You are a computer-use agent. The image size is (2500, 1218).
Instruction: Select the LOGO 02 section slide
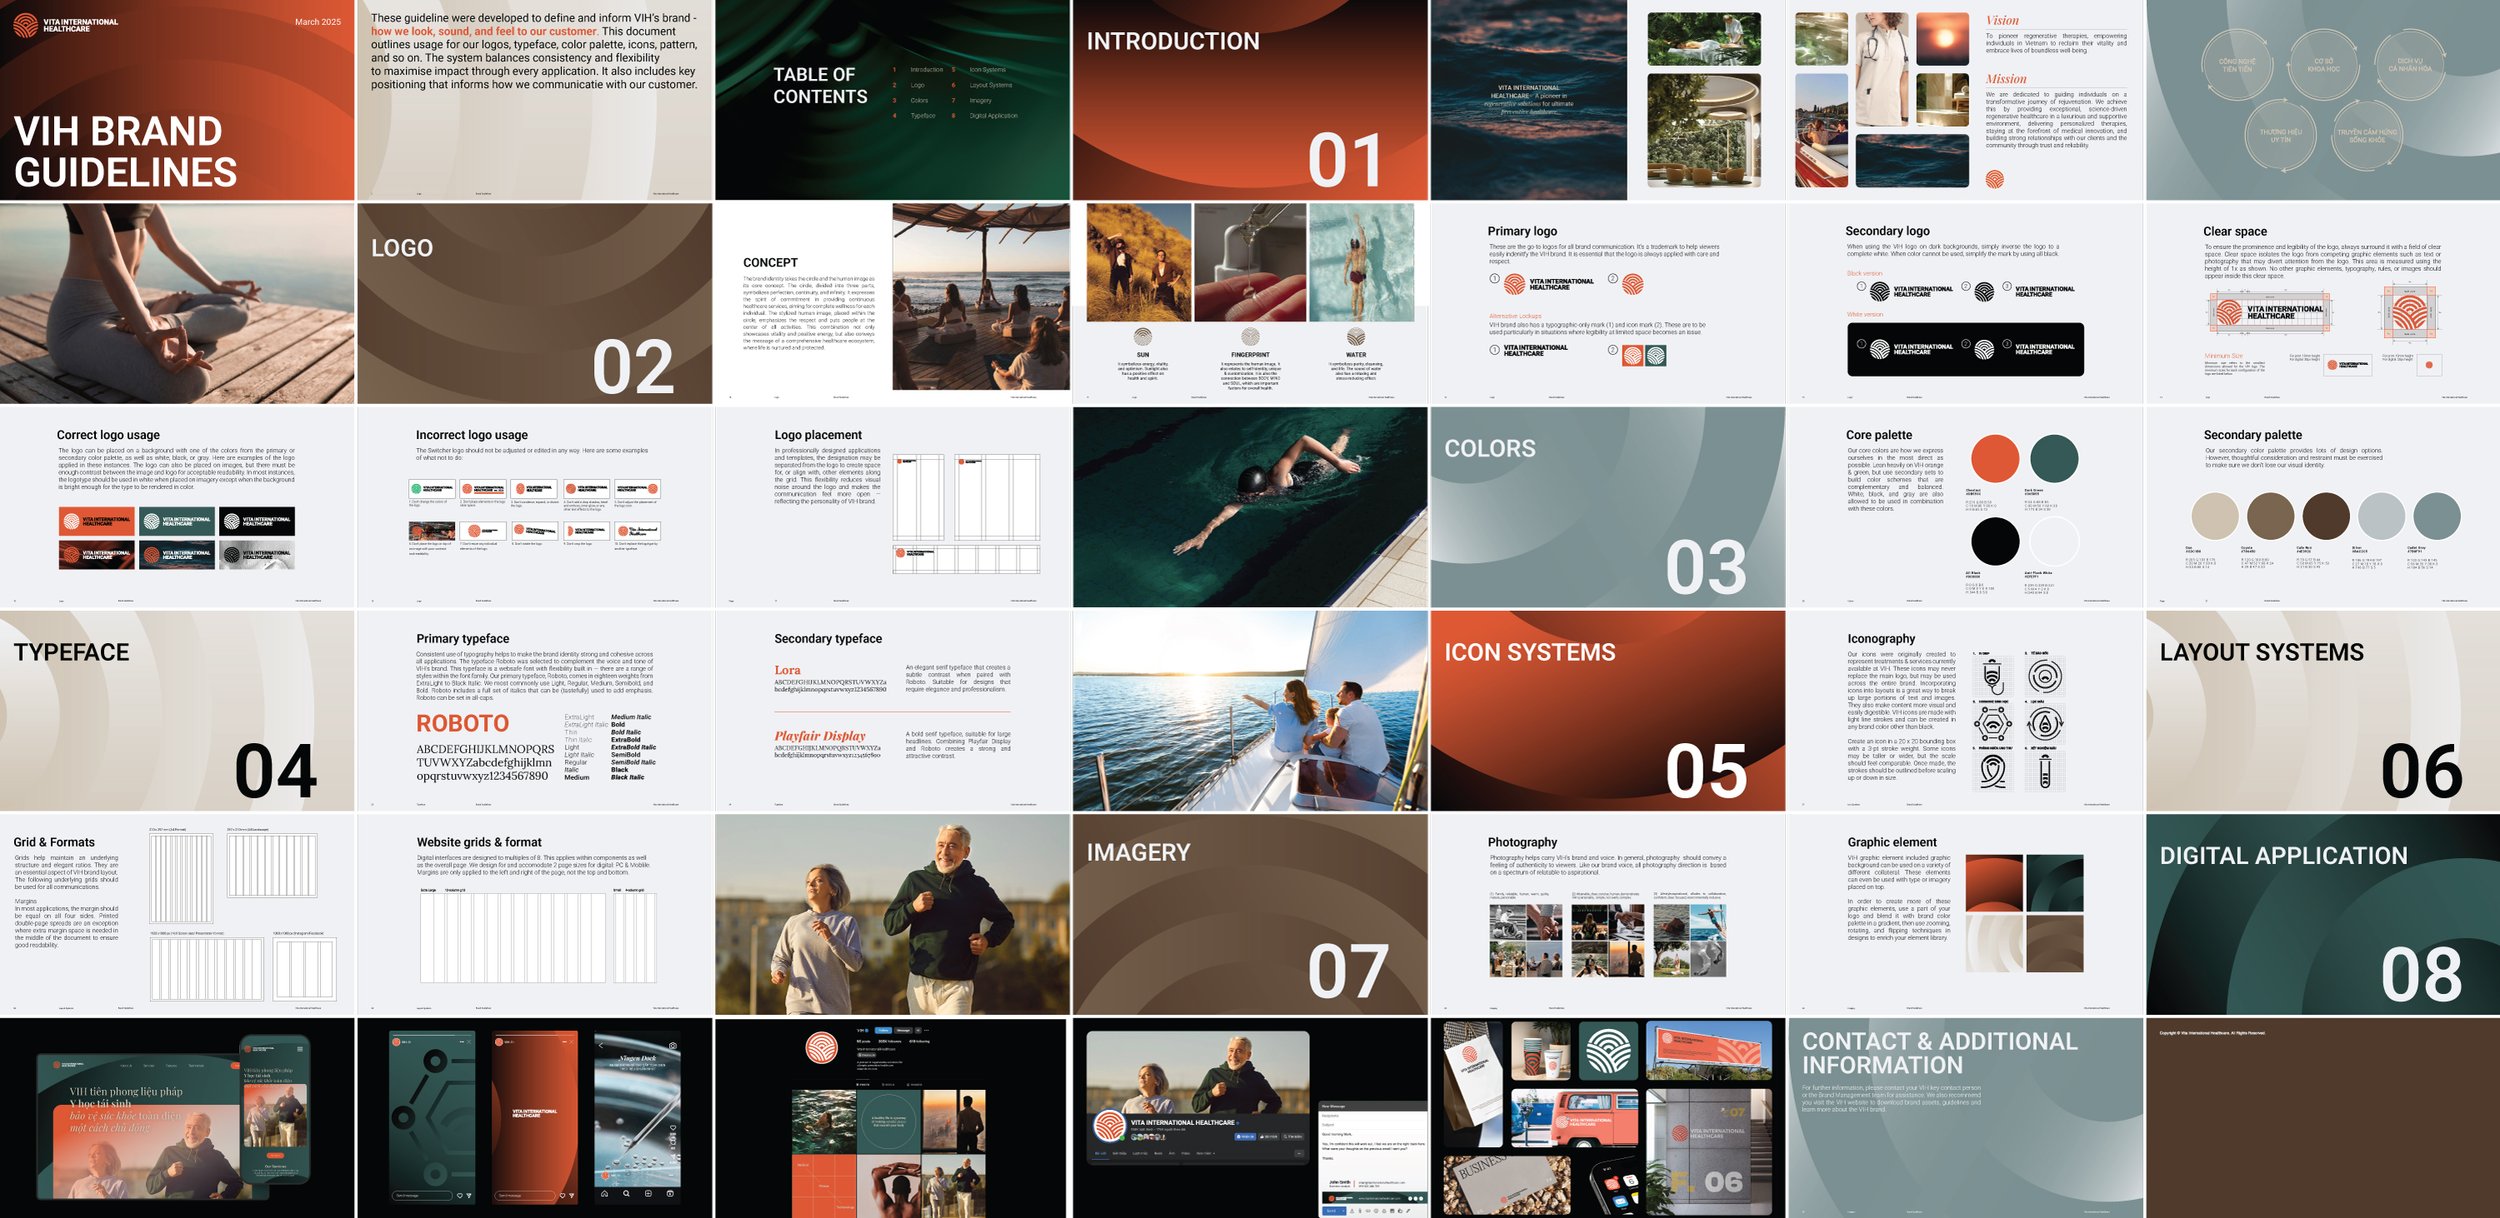coord(534,304)
